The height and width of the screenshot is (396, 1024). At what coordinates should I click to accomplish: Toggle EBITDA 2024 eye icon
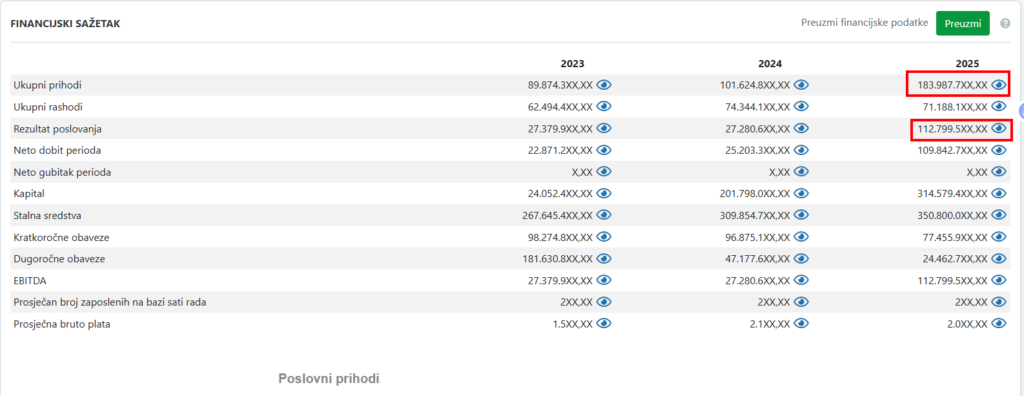tap(801, 280)
